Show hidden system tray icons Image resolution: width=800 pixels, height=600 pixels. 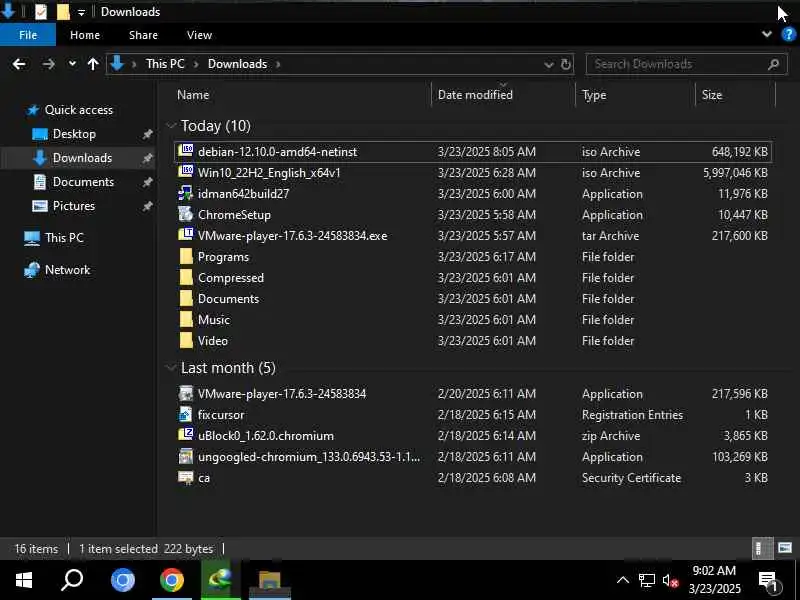point(622,580)
